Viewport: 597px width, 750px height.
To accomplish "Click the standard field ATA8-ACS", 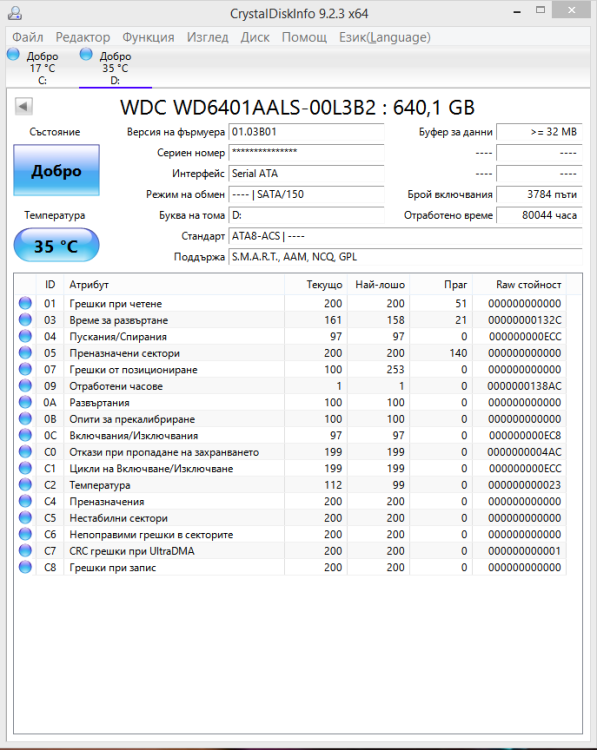I will point(405,236).
